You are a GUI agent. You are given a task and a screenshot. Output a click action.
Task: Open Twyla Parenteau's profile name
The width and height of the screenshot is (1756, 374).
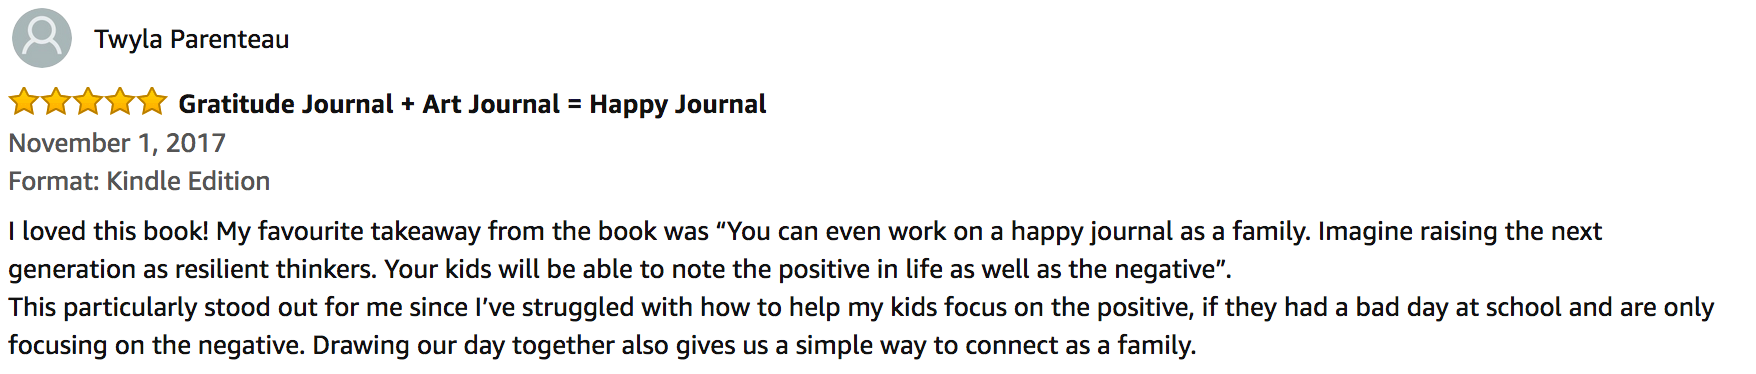(x=191, y=39)
